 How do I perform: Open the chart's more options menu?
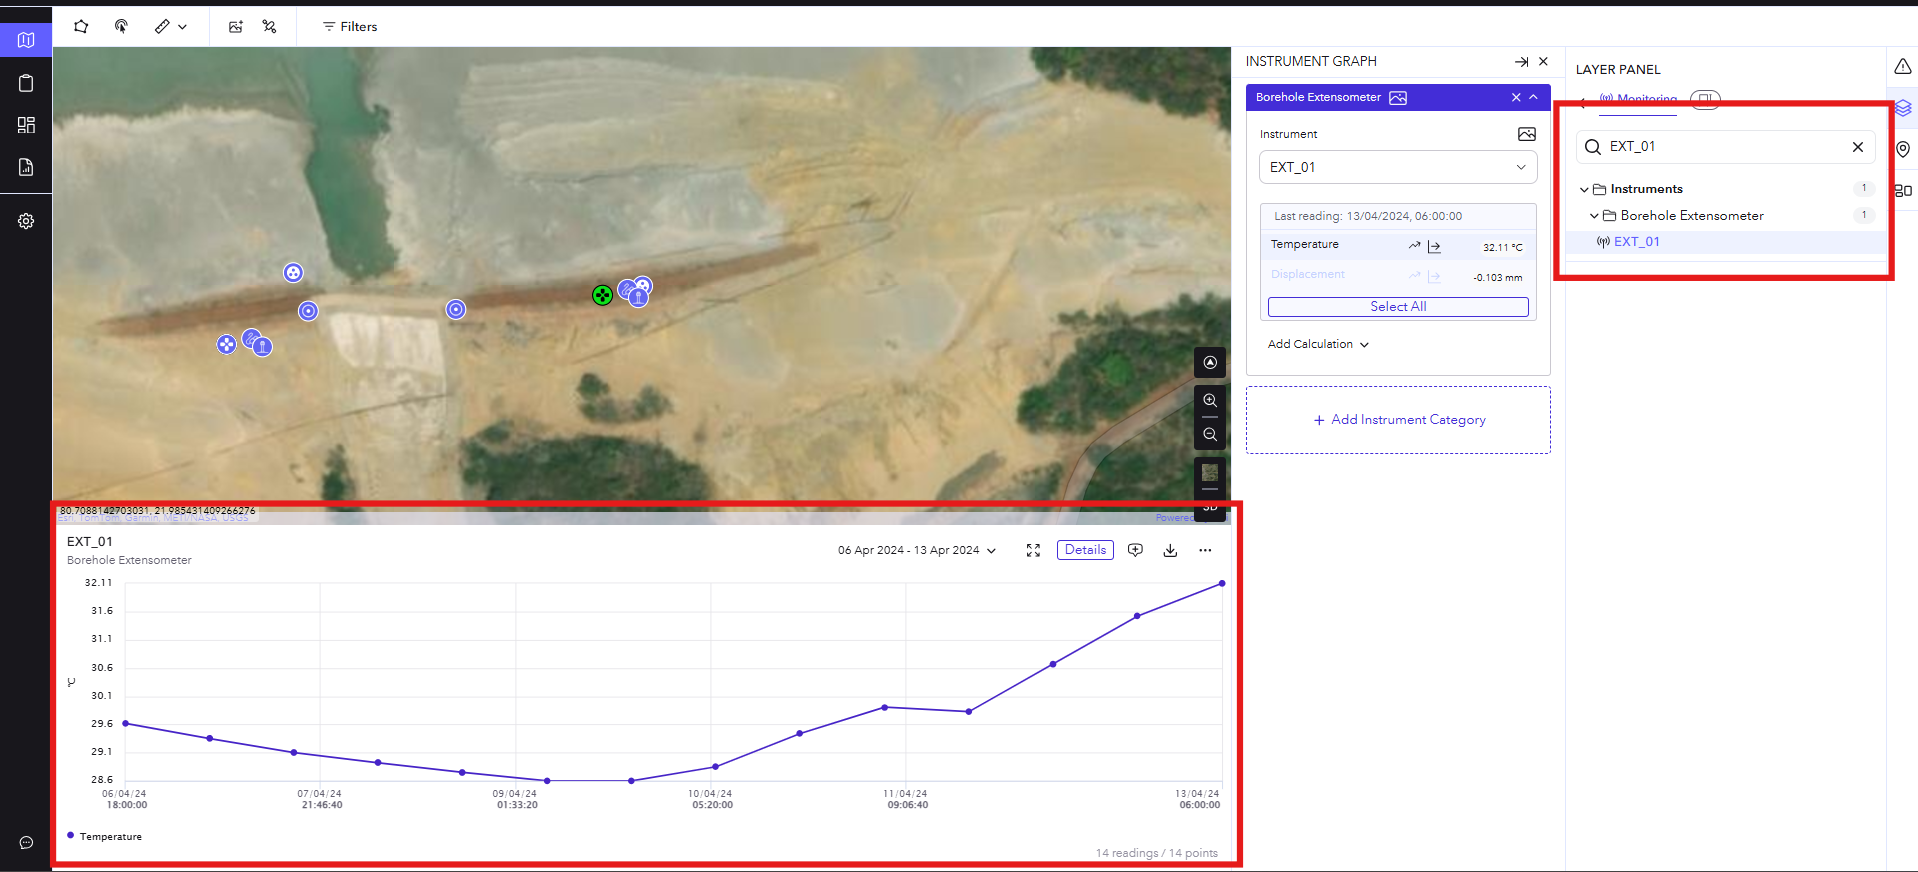1205,550
